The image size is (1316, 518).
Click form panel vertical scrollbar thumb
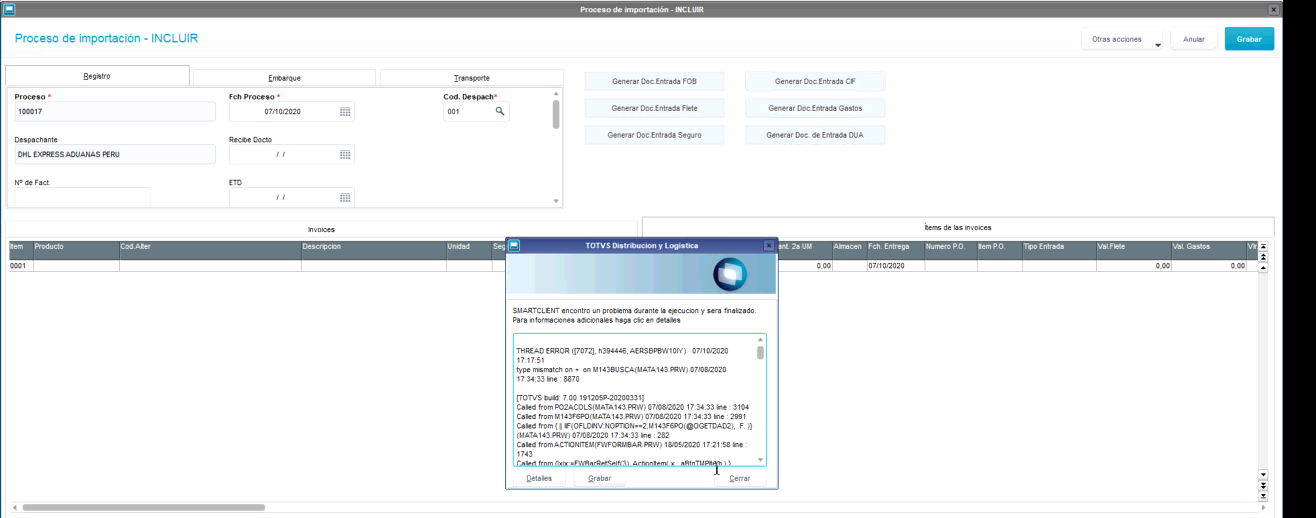click(x=556, y=114)
